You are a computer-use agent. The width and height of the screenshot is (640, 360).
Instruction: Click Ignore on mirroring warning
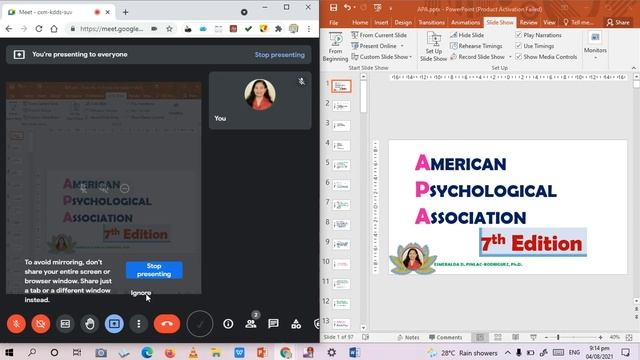[141, 293]
